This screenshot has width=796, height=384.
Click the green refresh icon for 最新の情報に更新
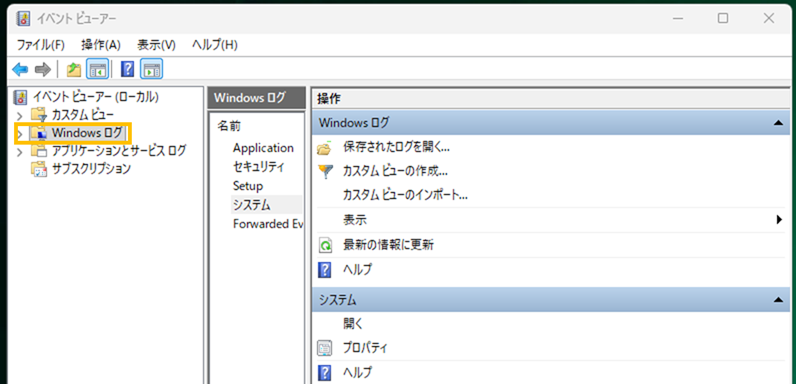point(324,246)
